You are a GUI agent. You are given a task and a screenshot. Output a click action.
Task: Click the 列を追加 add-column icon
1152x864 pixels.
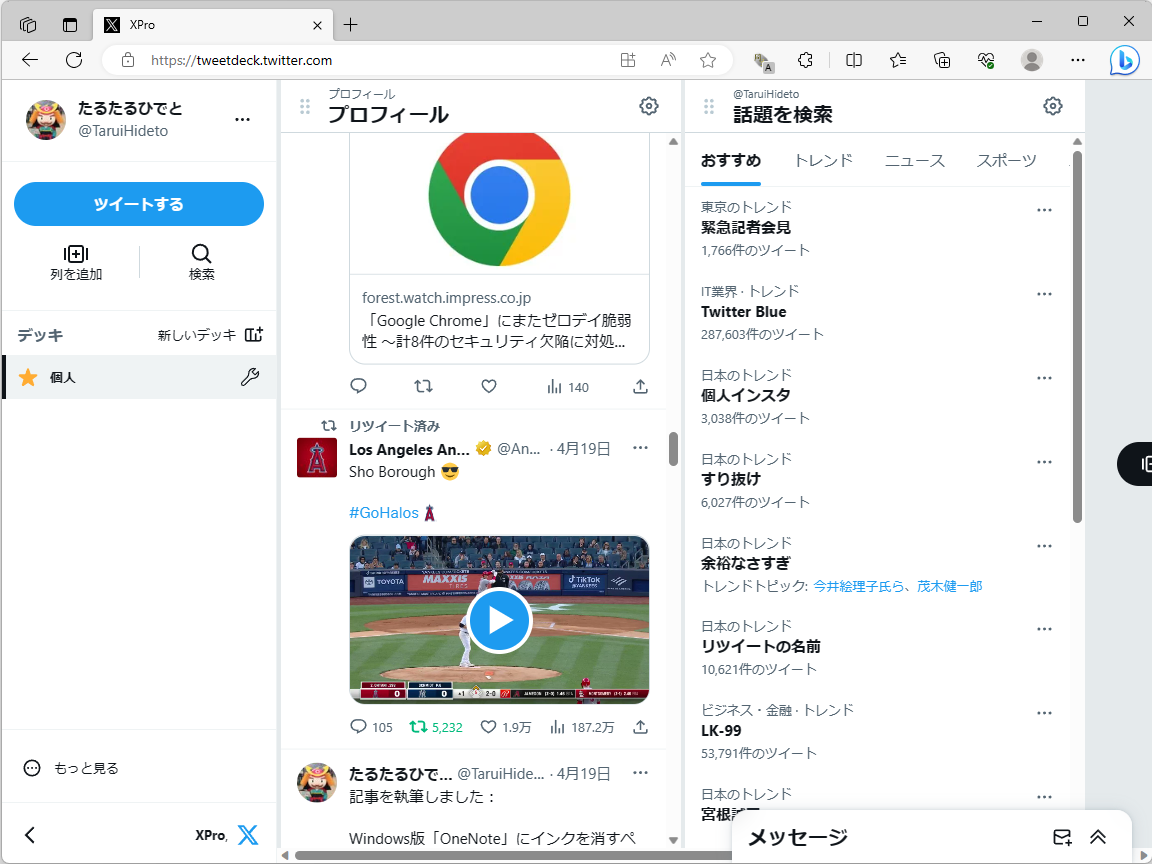[76, 254]
